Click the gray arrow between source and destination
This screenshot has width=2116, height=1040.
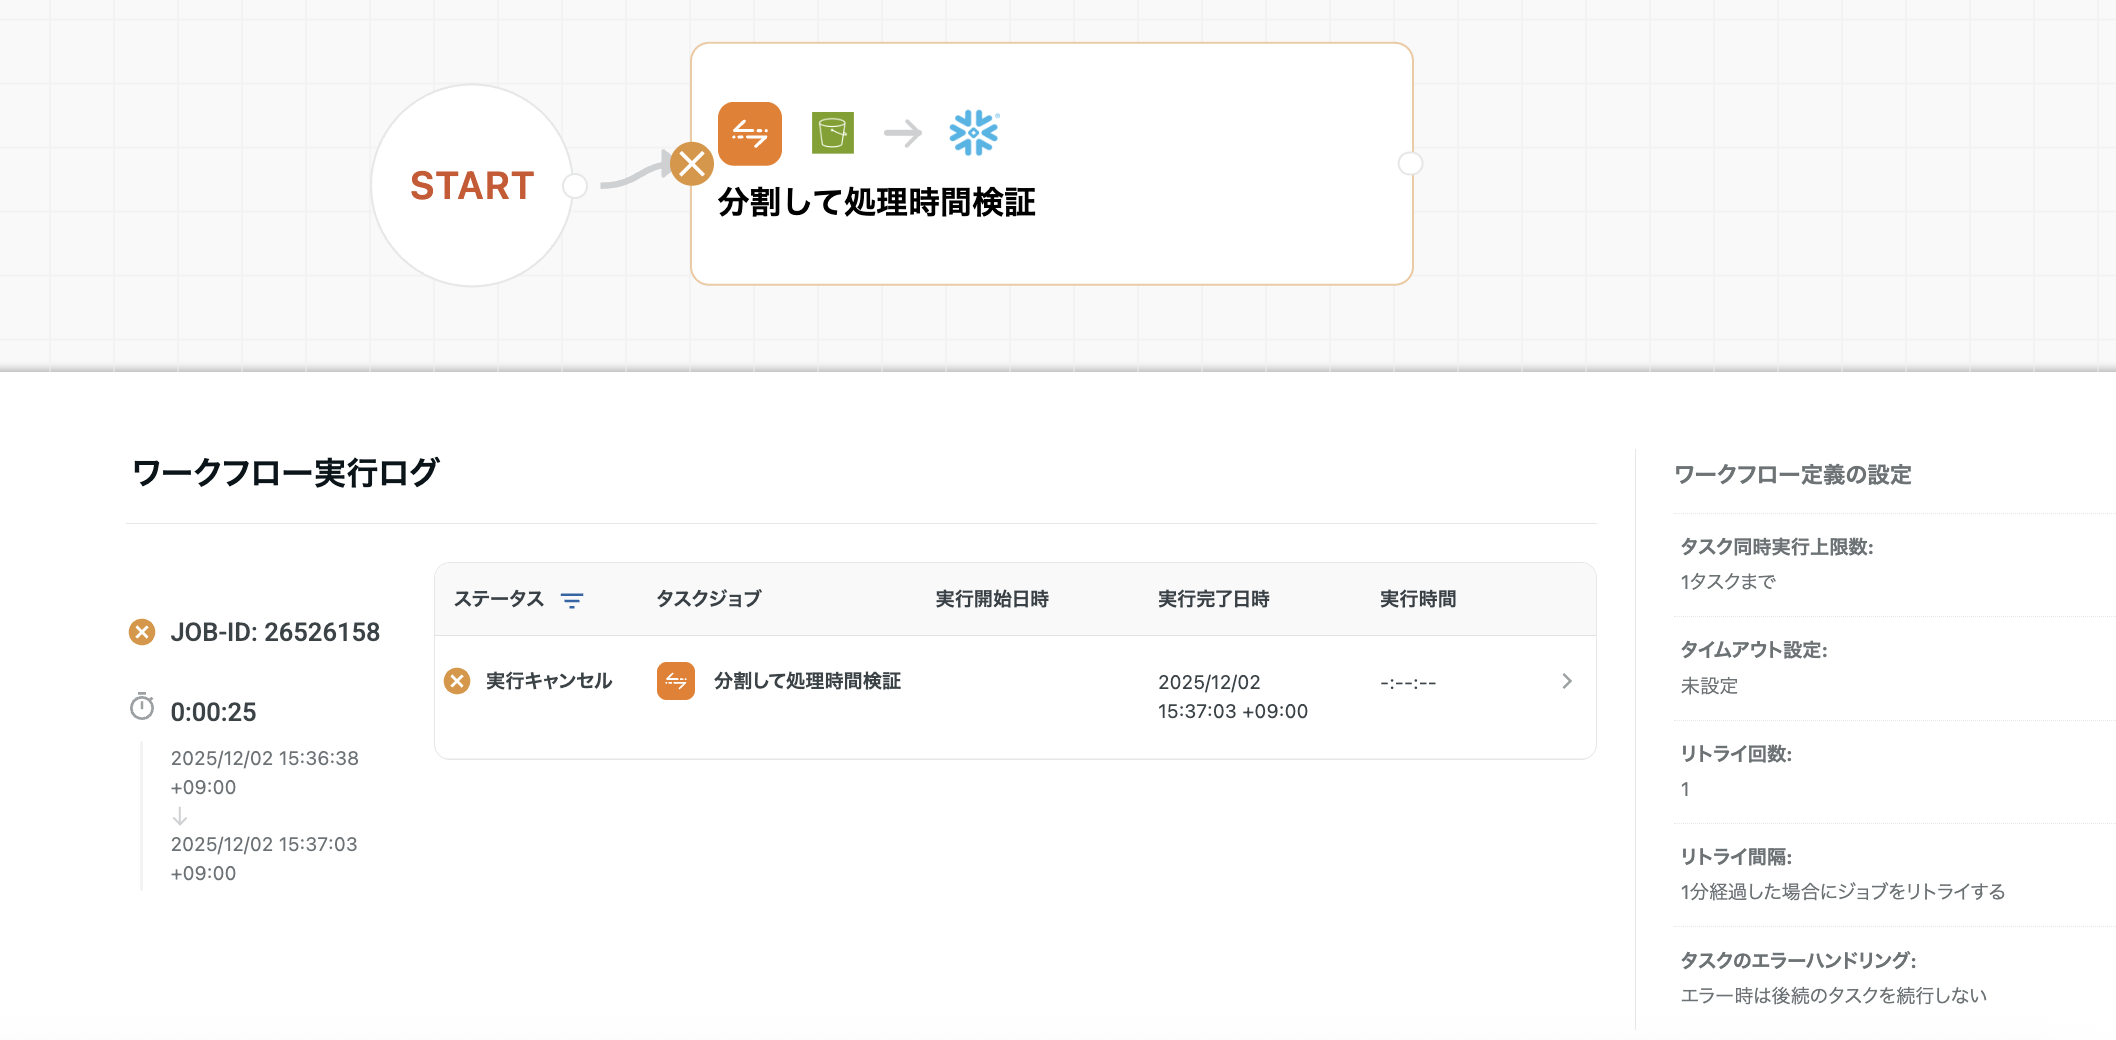tap(902, 133)
